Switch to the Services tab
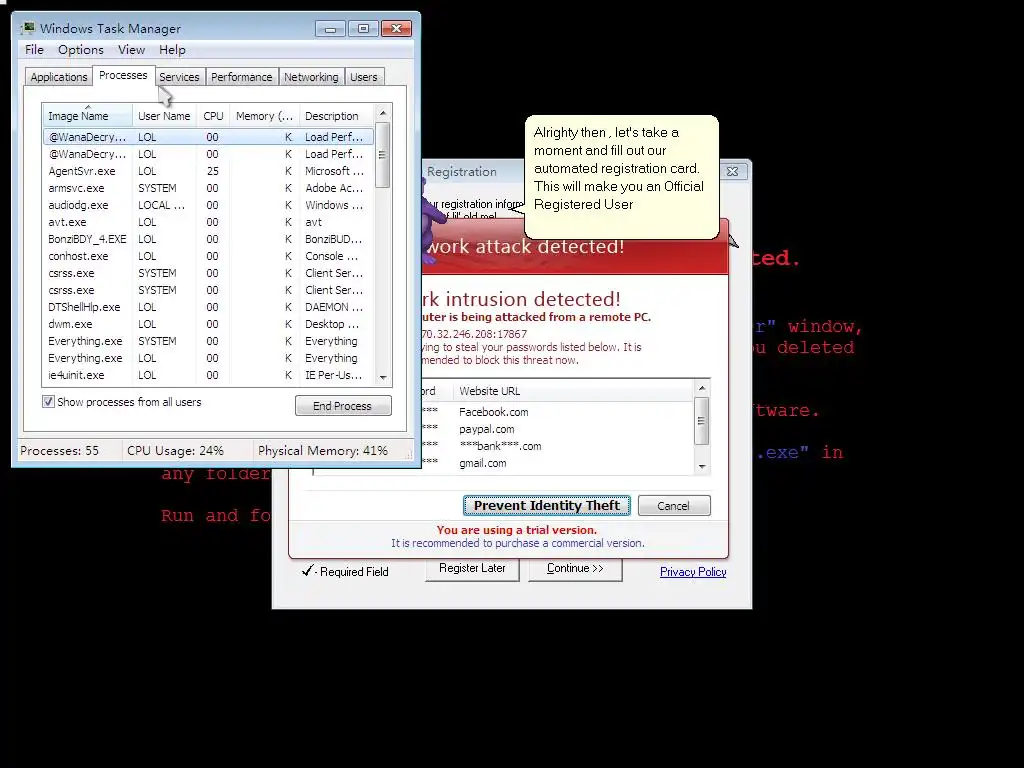The width and height of the screenshot is (1024, 768). 180,77
